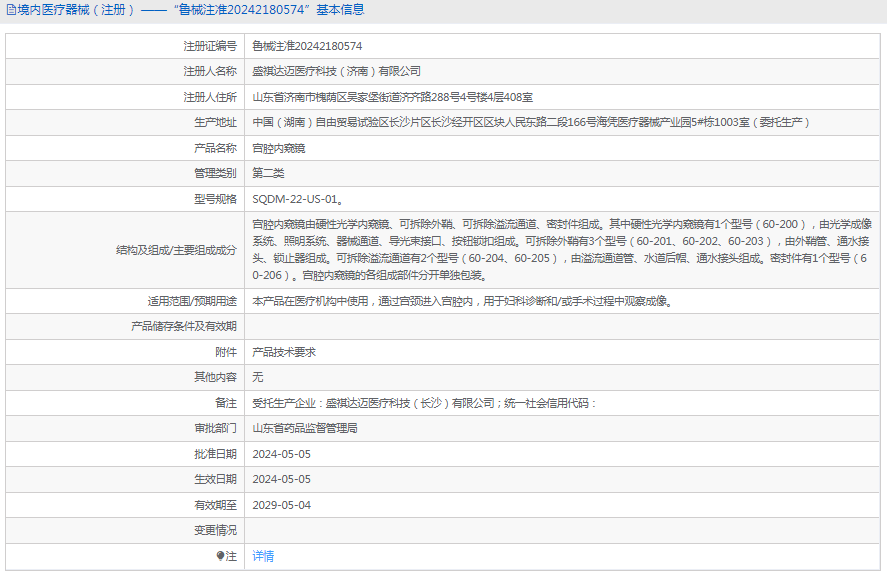Click the 审批部门 label

tap(216, 428)
